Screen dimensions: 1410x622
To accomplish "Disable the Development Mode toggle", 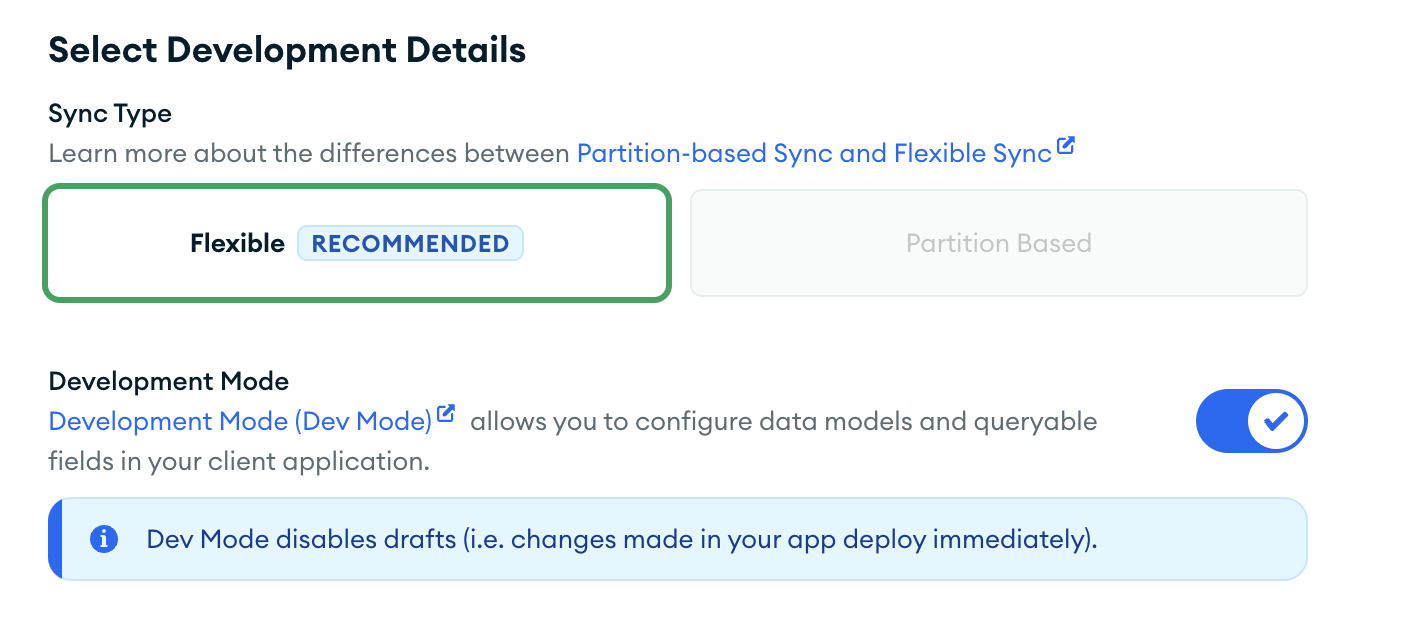I will 1251,421.
